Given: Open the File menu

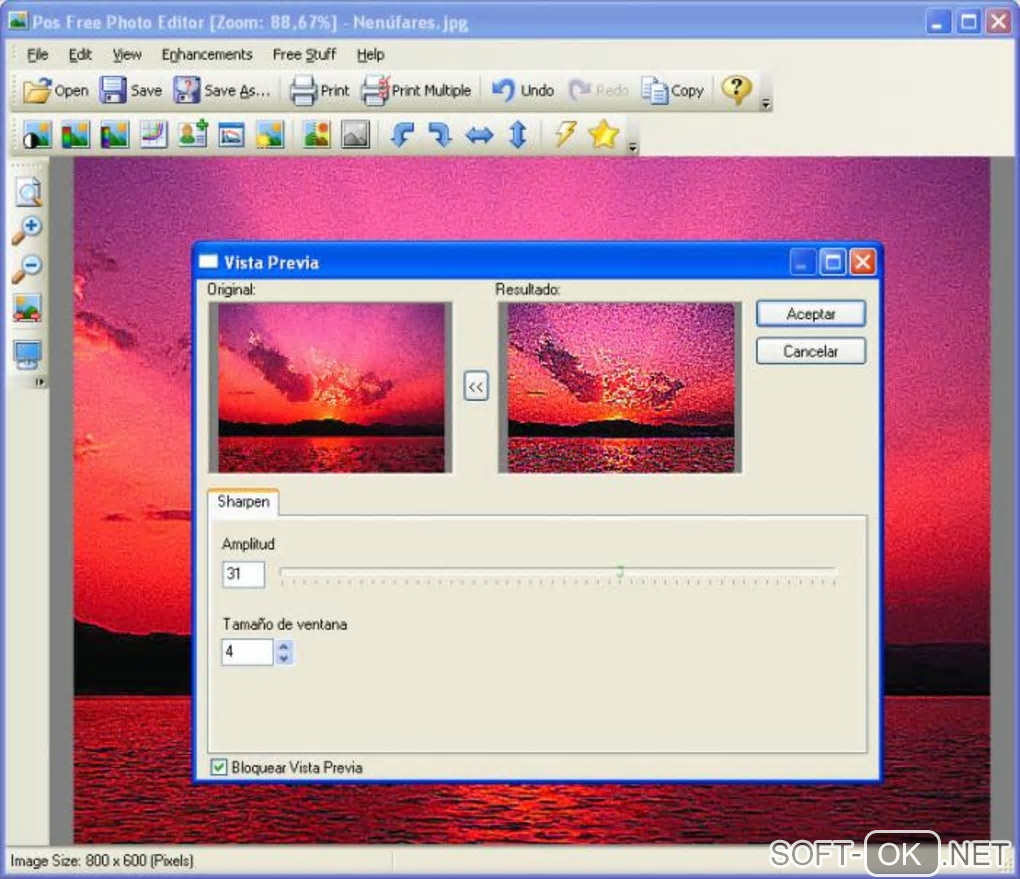Looking at the screenshot, I should [x=37, y=55].
